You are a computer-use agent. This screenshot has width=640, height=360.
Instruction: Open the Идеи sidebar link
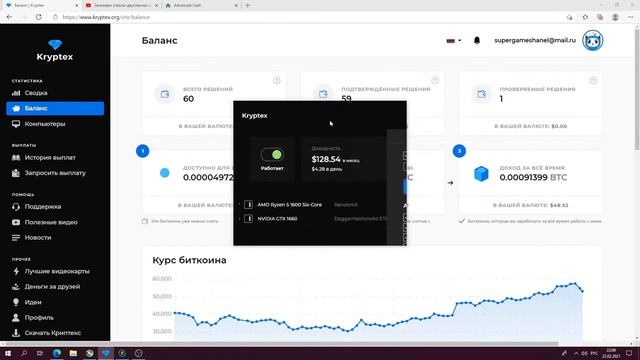(x=33, y=302)
